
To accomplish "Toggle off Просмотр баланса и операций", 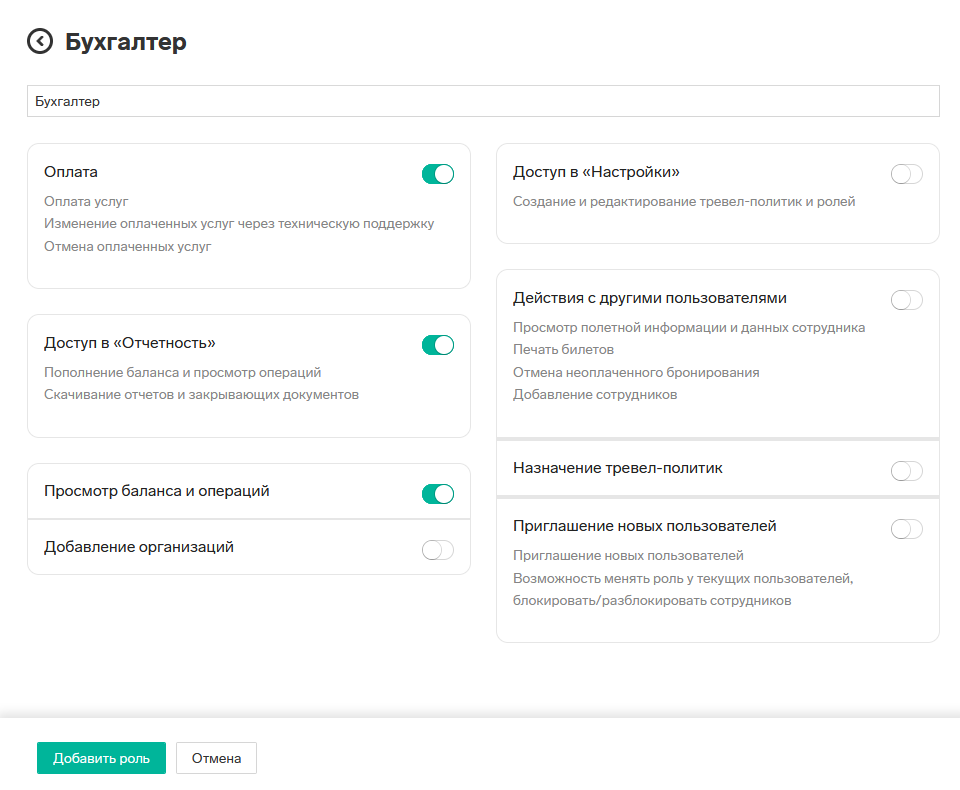I will pos(438,494).
